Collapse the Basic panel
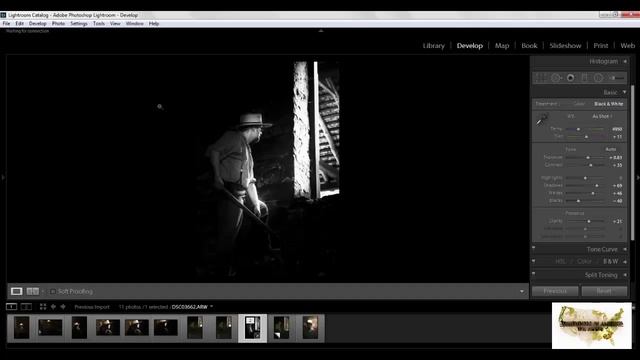Image resolution: width=640 pixels, height=360 pixels. click(624, 92)
